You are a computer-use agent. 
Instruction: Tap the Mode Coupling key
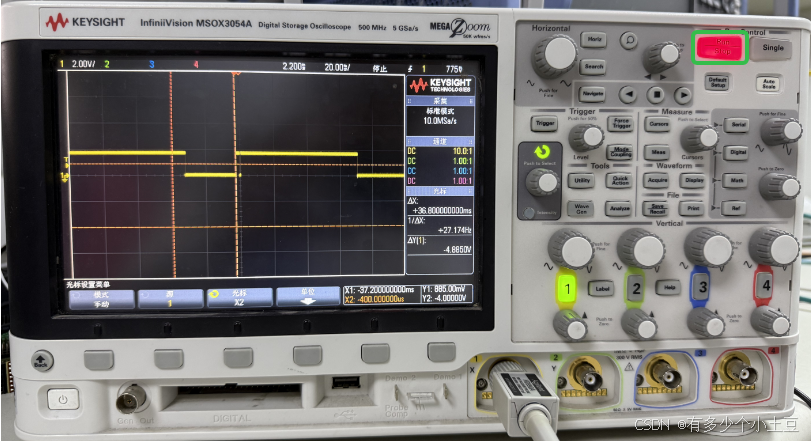click(x=621, y=151)
